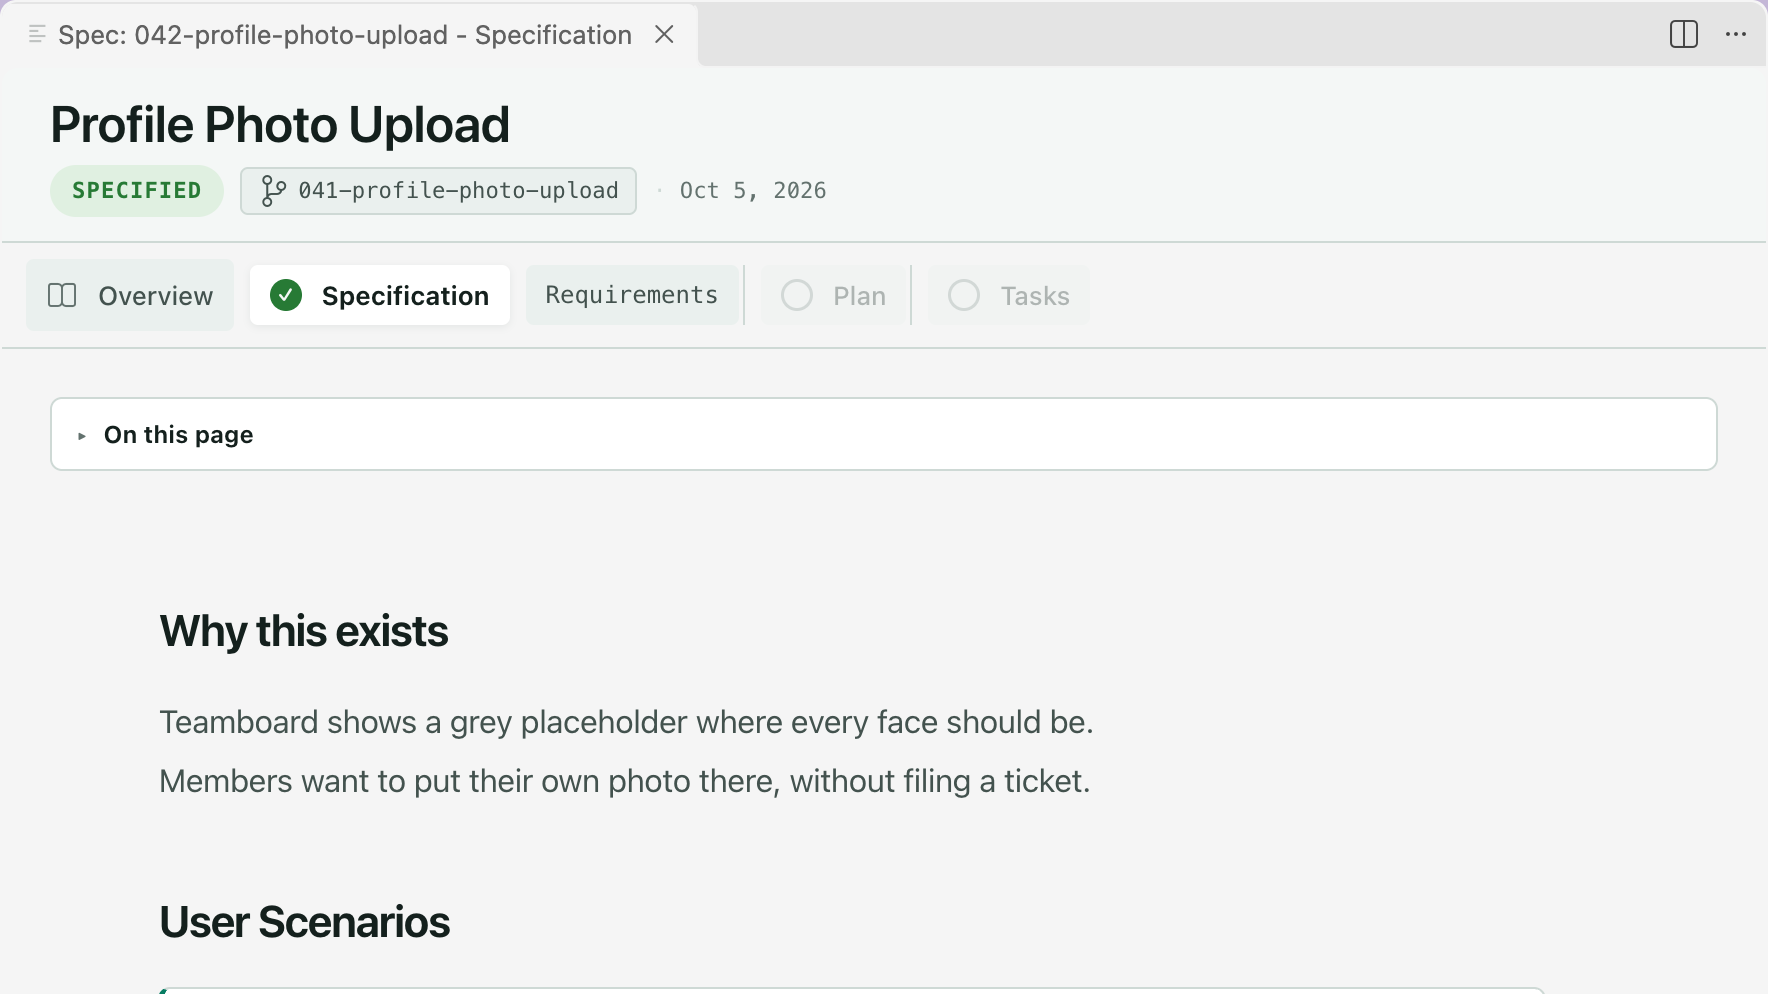Click the User Scenarios heading
The image size is (1768, 994).
pyautogui.click(x=305, y=922)
